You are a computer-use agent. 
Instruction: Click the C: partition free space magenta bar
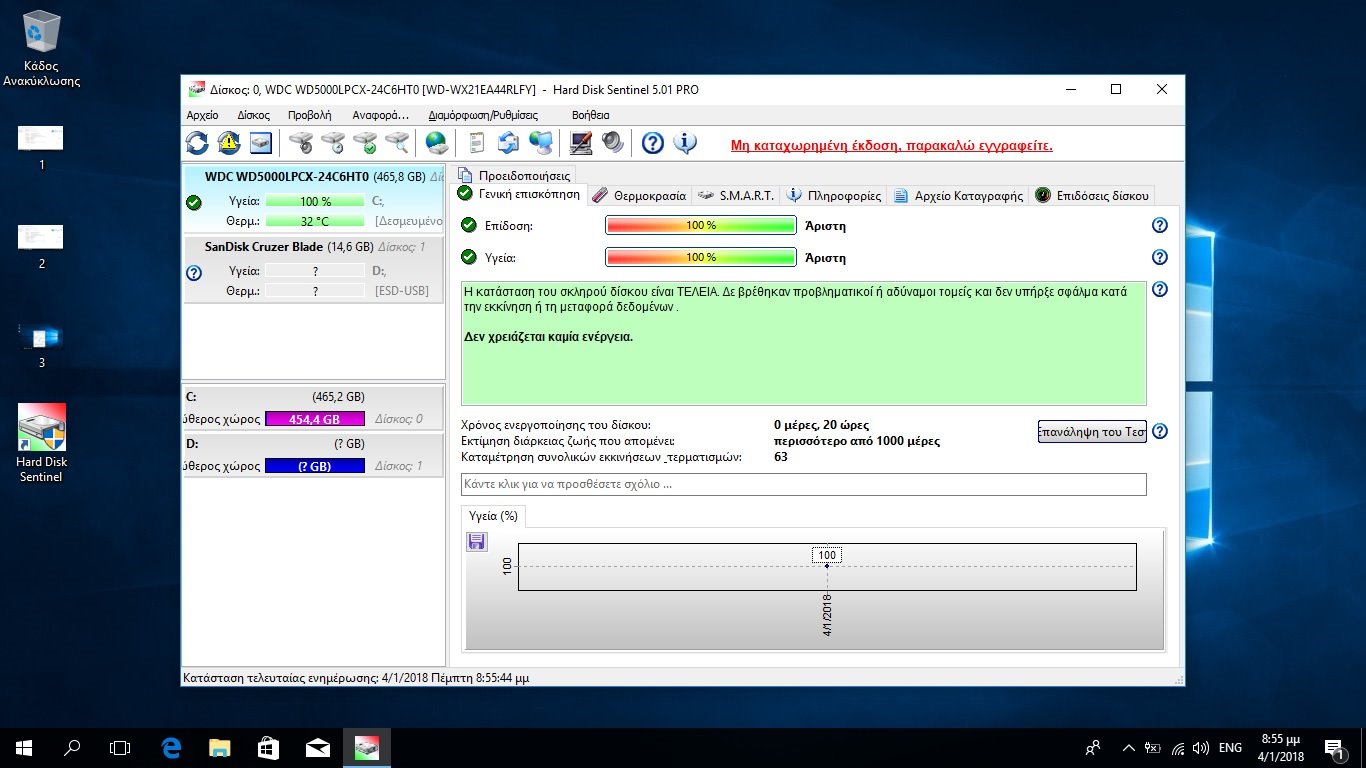click(x=315, y=419)
